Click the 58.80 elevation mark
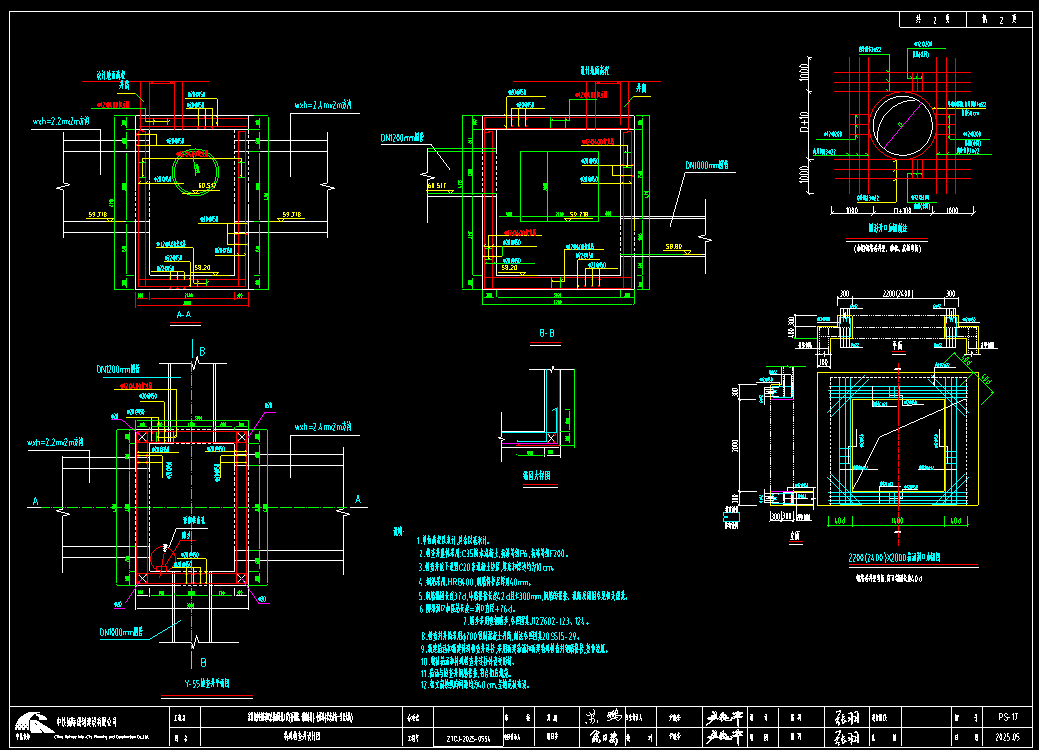Image resolution: width=1039 pixels, height=750 pixels. (x=674, y=246)
